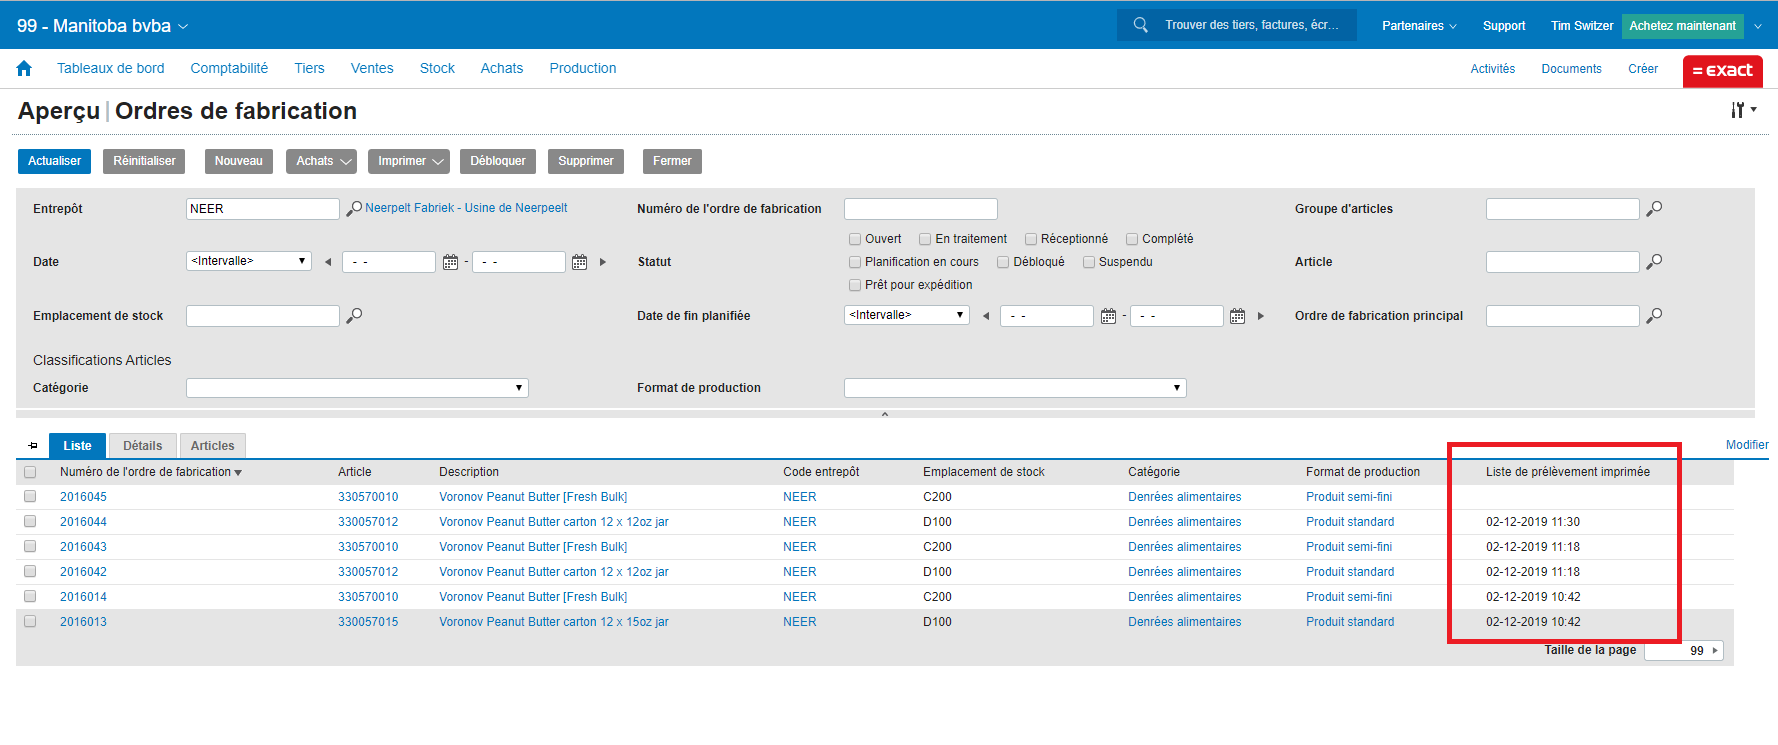Select all rows with header checkbox

(30, 472)
